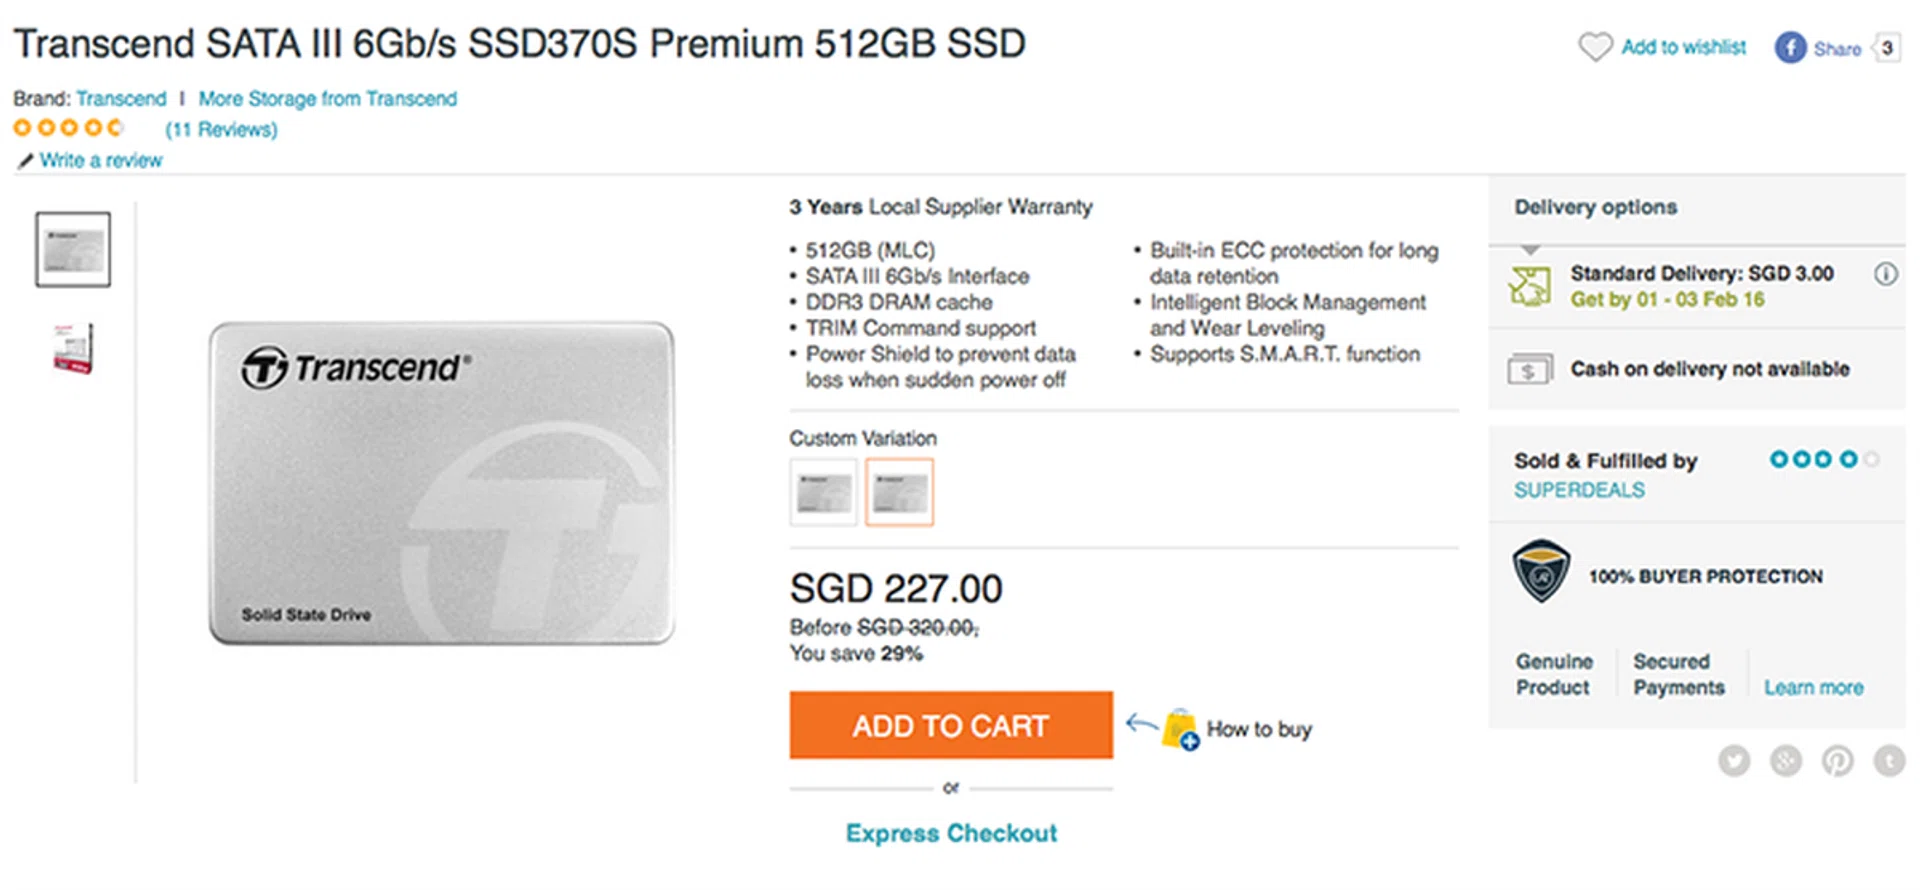Select the first product thumbnail image

point(73,250)
